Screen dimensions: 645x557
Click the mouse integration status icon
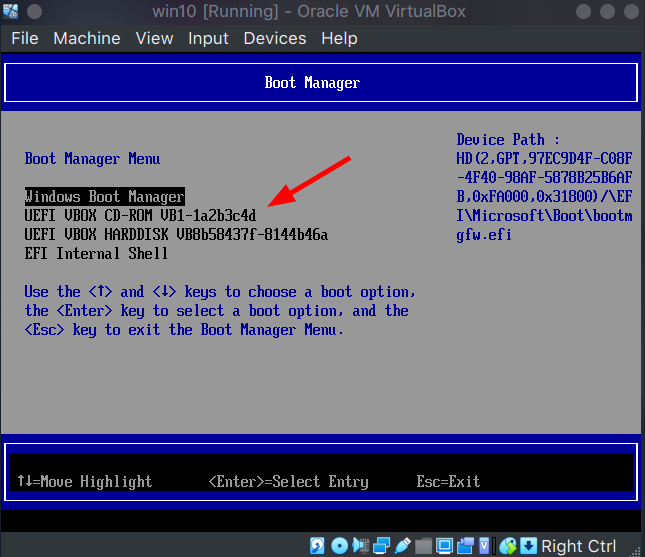tap(508, 545)
